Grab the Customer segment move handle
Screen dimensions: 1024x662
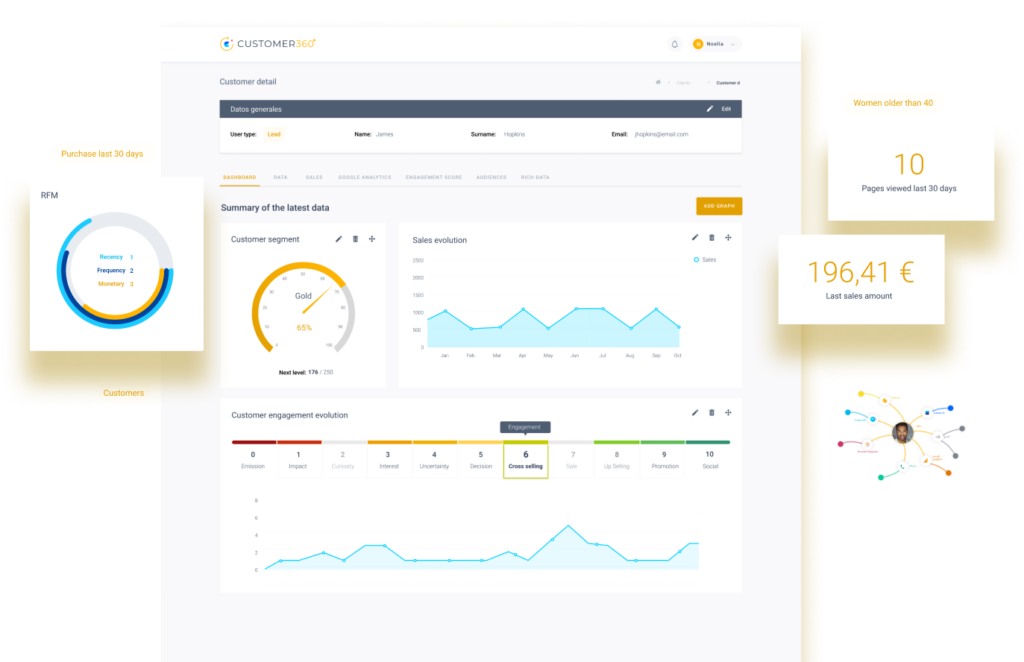372,239
